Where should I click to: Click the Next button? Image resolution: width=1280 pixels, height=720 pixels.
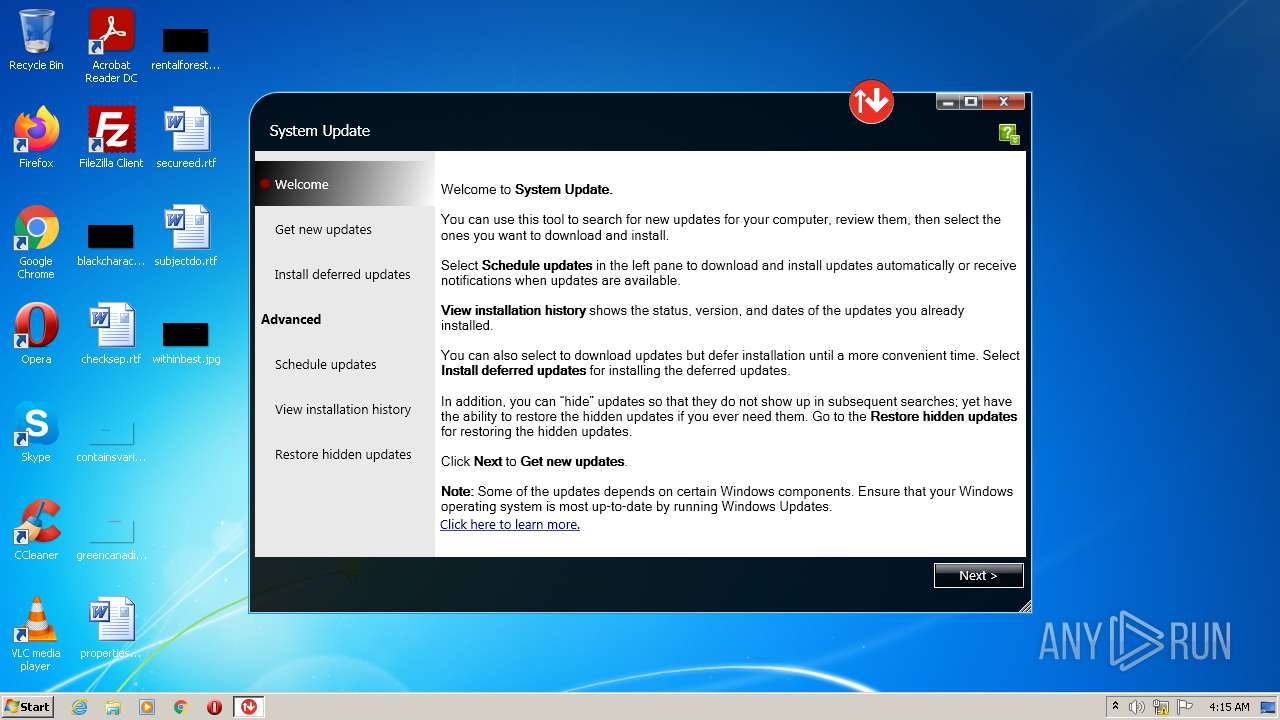coord(978,575)
